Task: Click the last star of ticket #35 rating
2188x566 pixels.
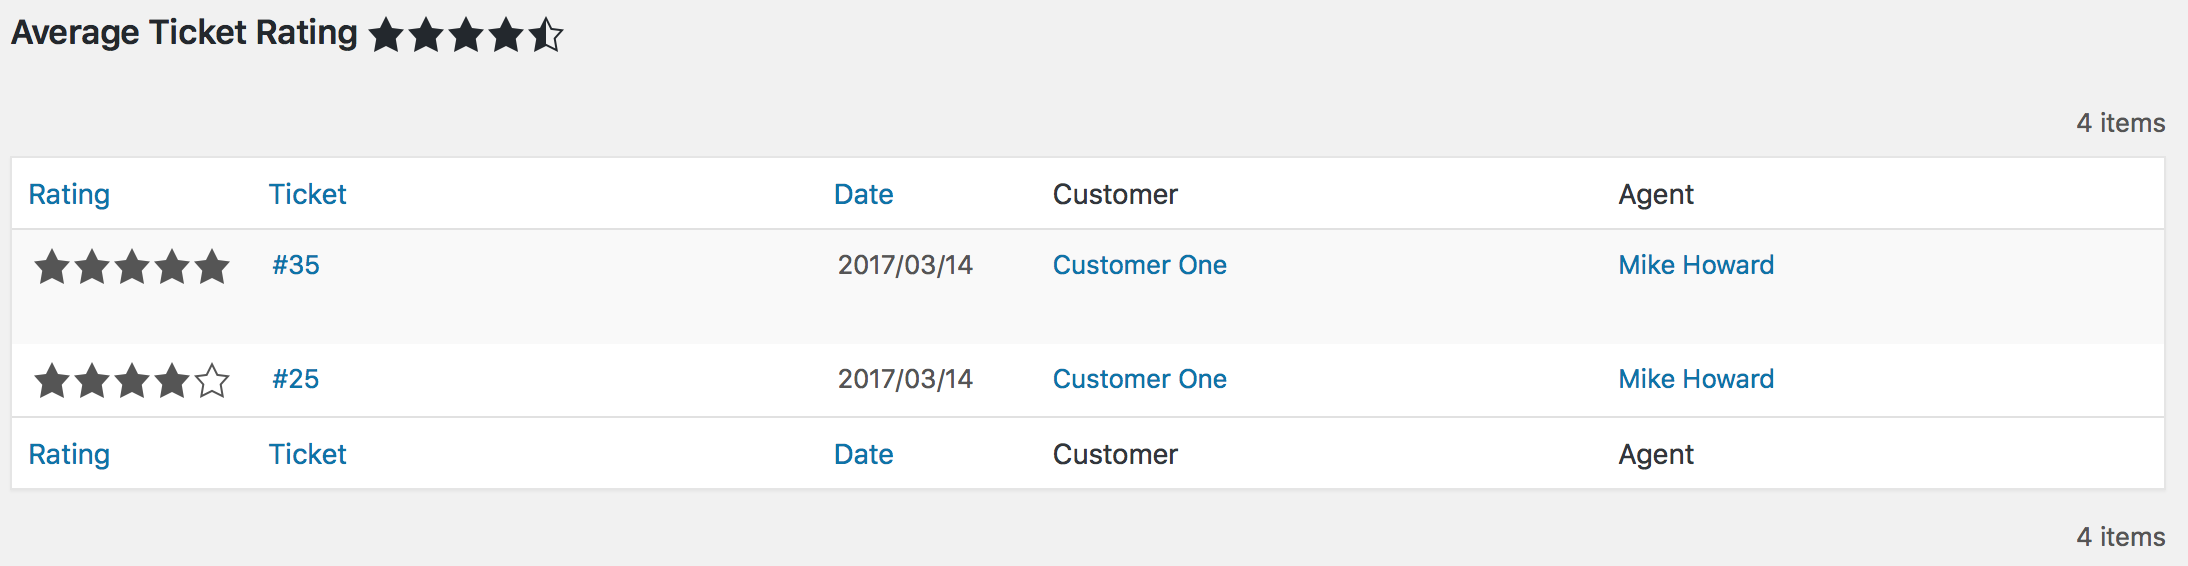Action: click(x=212, y=267)
